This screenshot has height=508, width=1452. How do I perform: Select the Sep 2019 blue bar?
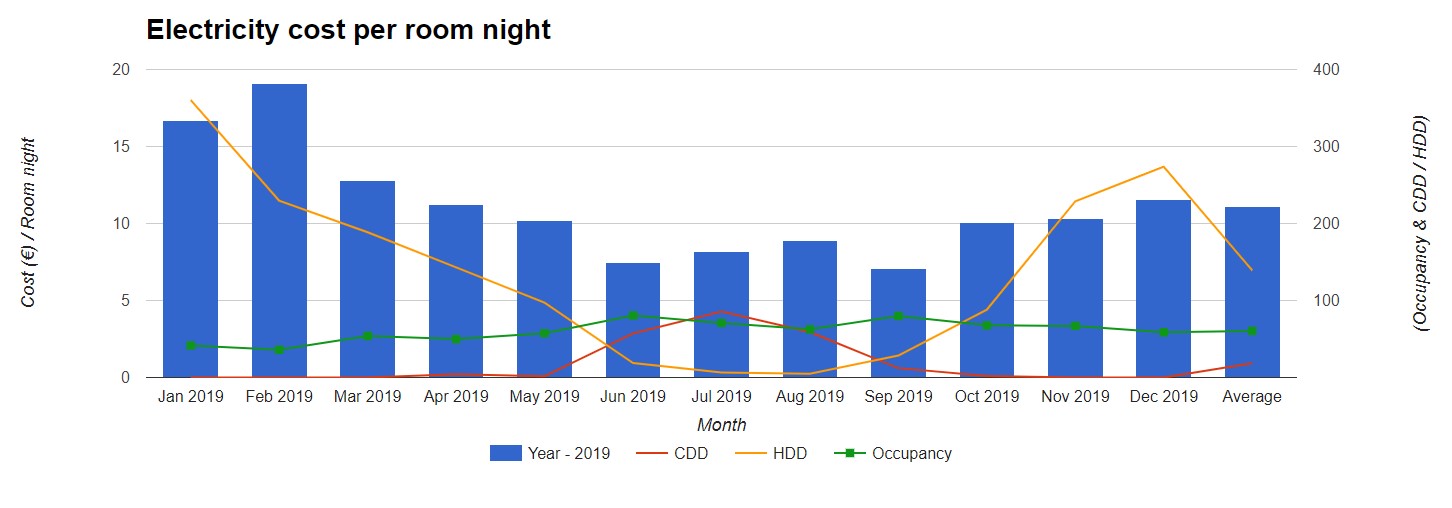tap(898, 323)
